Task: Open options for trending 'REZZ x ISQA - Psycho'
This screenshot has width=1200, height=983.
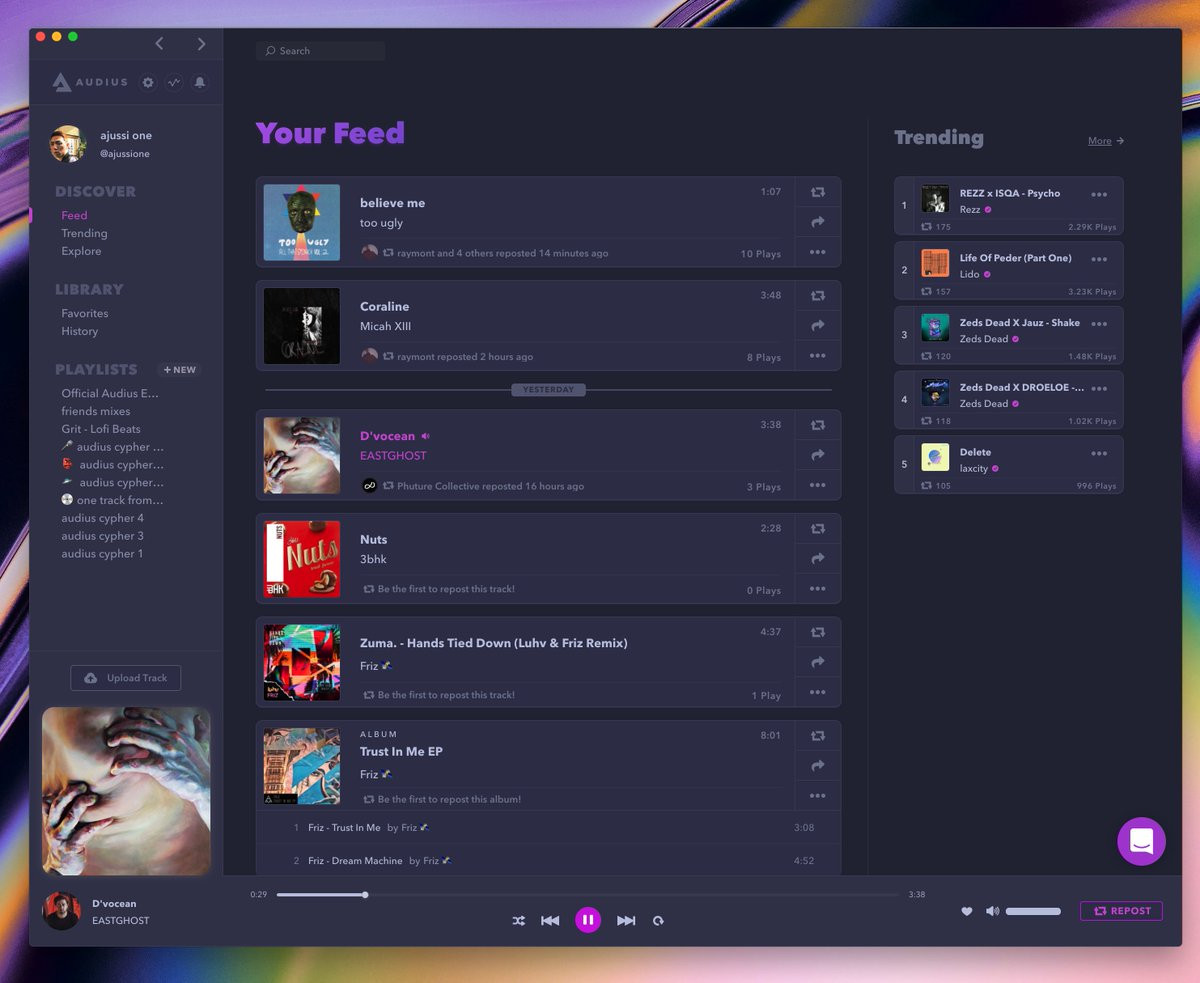Action: click(1099, 194)
